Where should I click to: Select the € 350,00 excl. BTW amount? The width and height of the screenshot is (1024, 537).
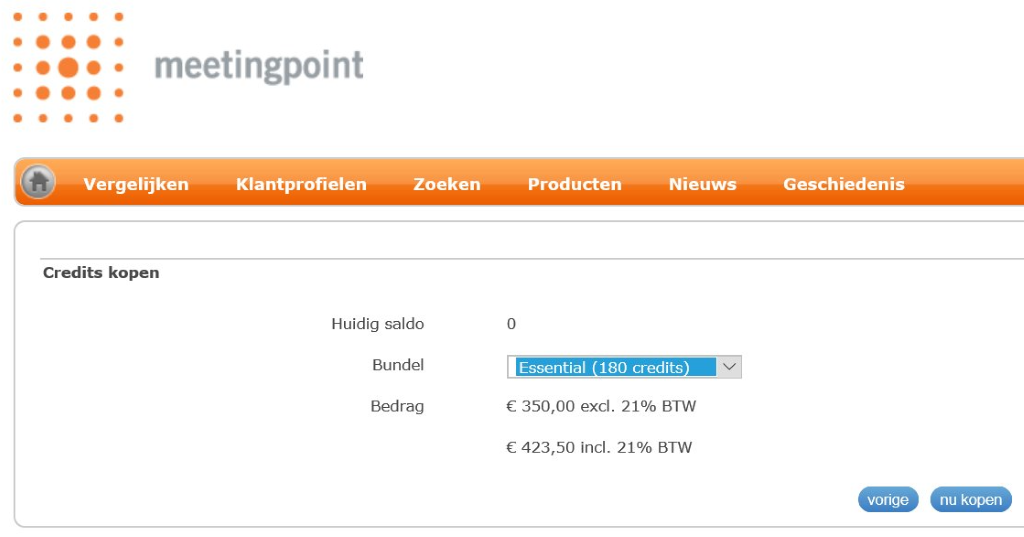click(x=601, y=406)
